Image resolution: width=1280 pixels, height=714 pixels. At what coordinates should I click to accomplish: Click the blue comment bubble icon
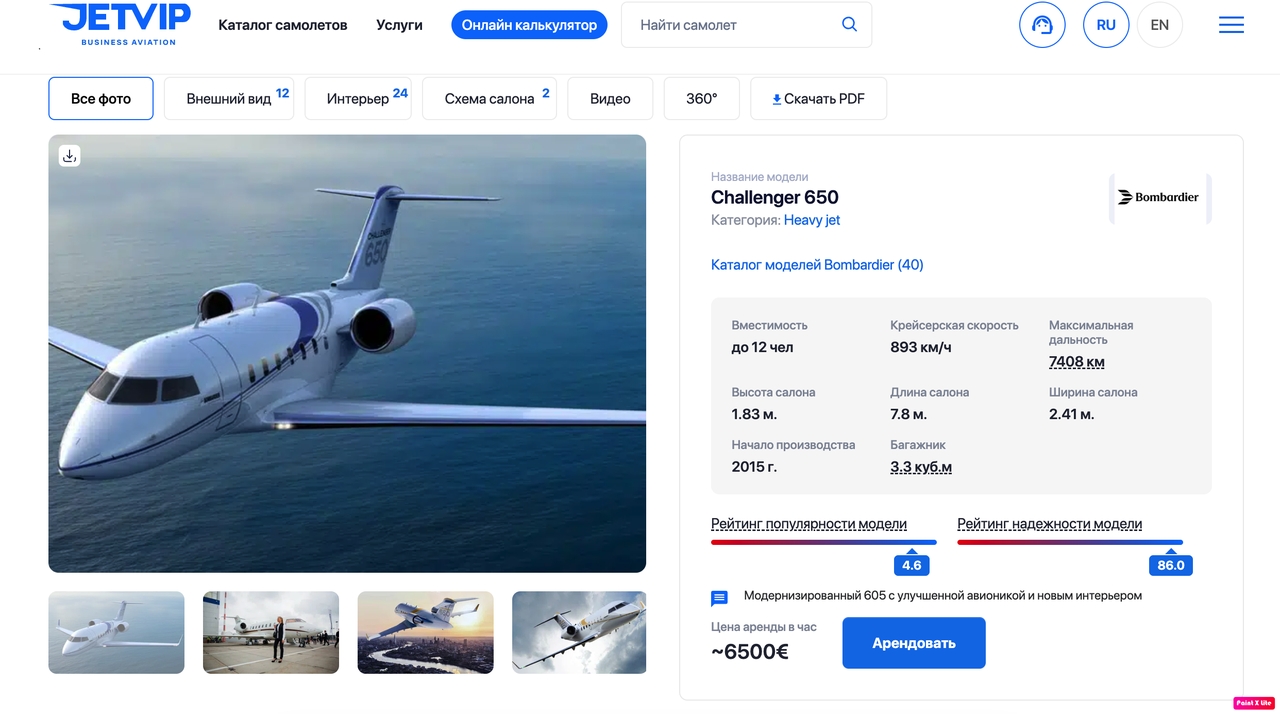(x=719, y=598)
